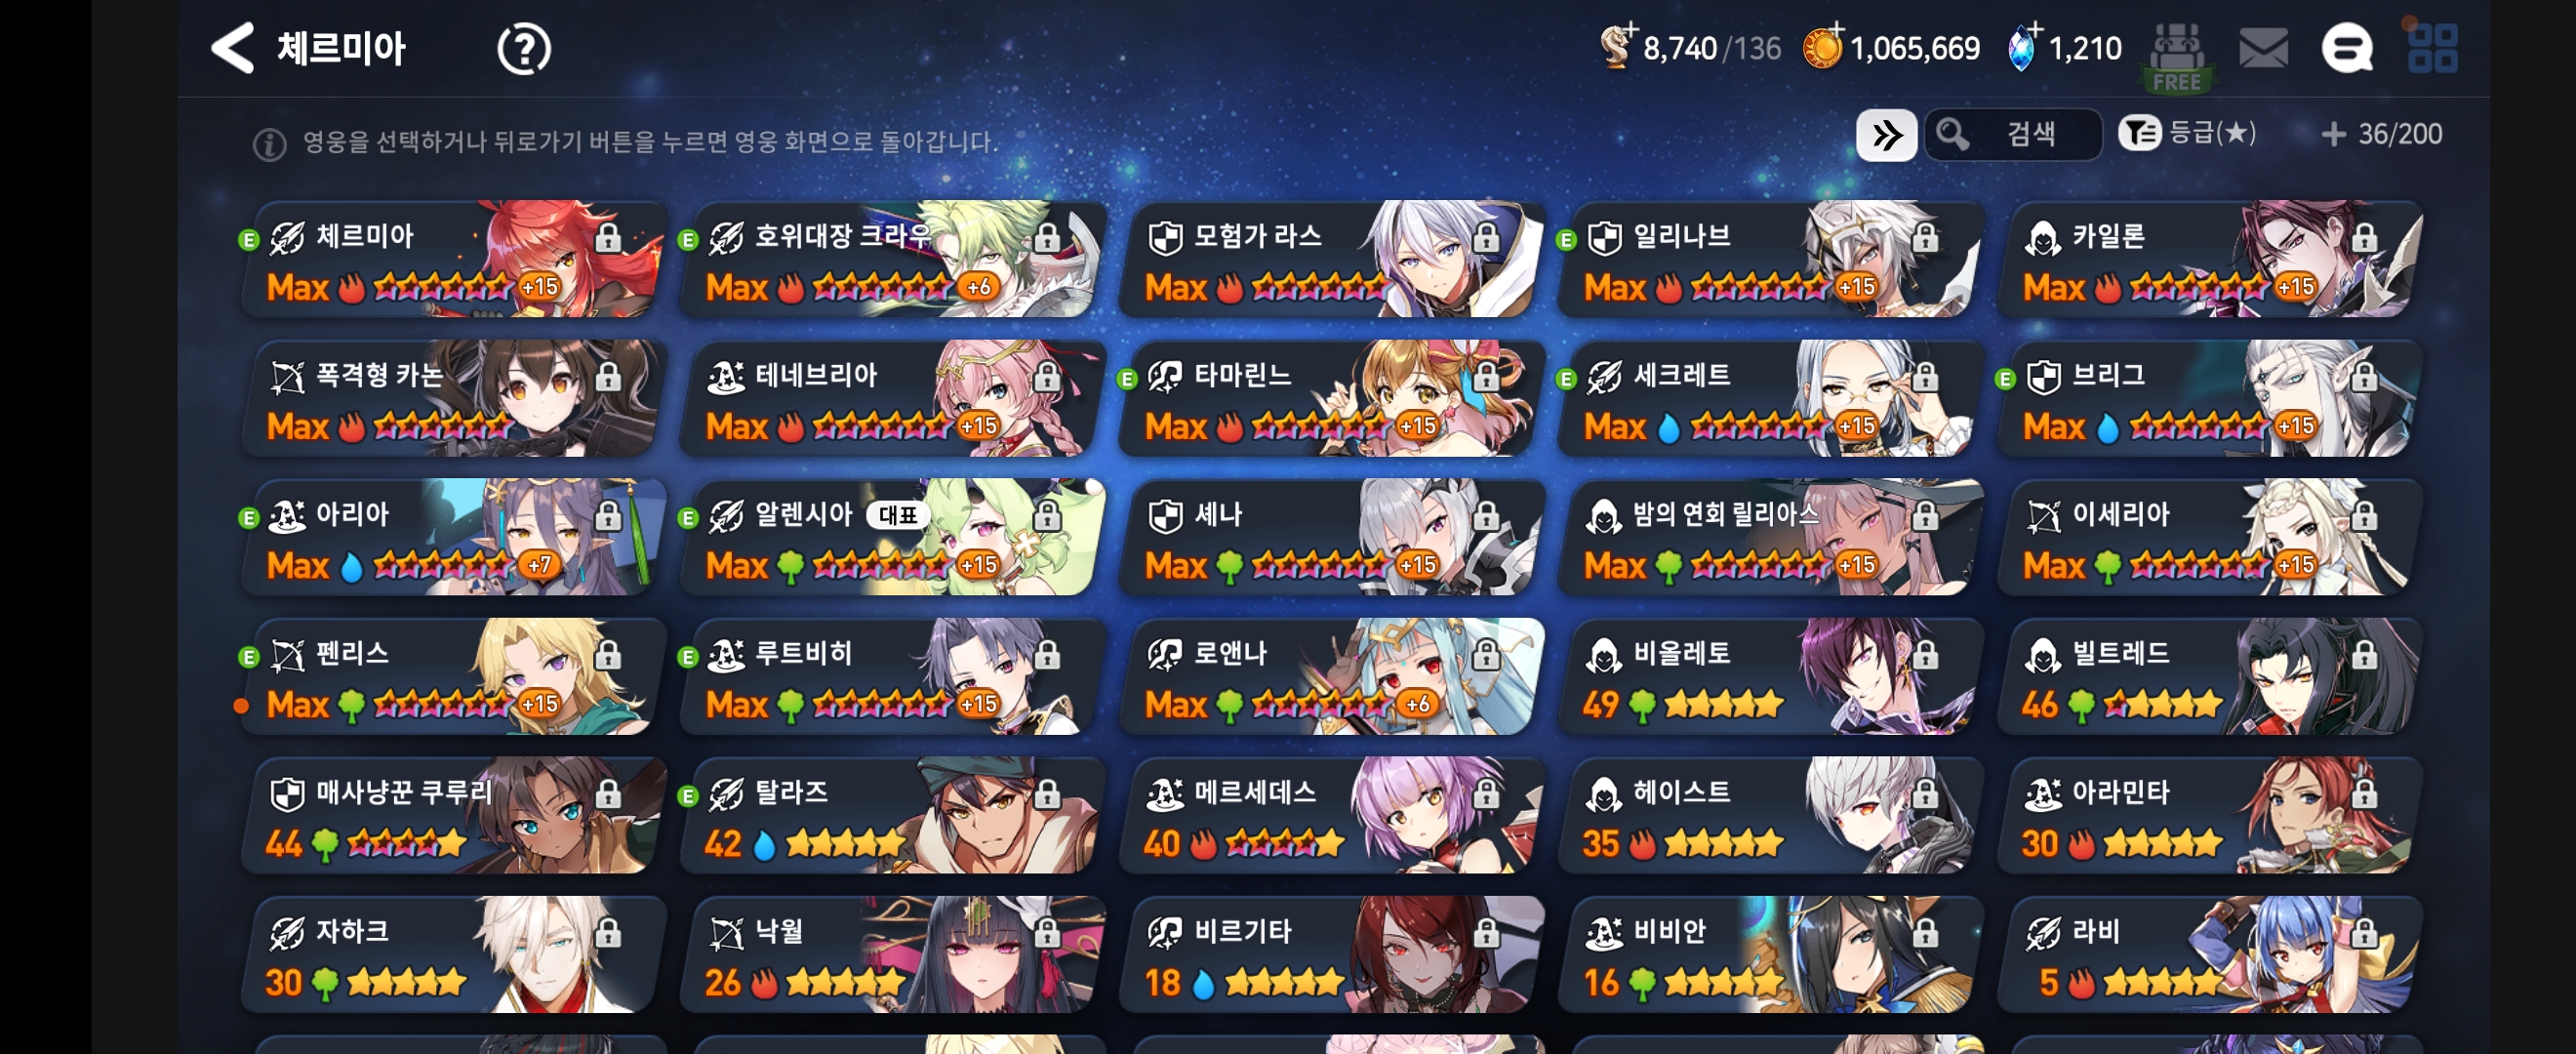Go back using the arrow beside 체르미아
The height and width of the screenshot is (1054, 2576).
pos(233,48)
